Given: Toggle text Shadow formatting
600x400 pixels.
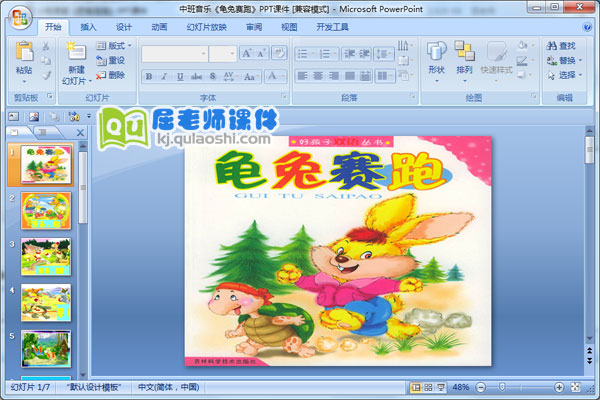Looking at the screenshot, I should click(x=213, y=77).
